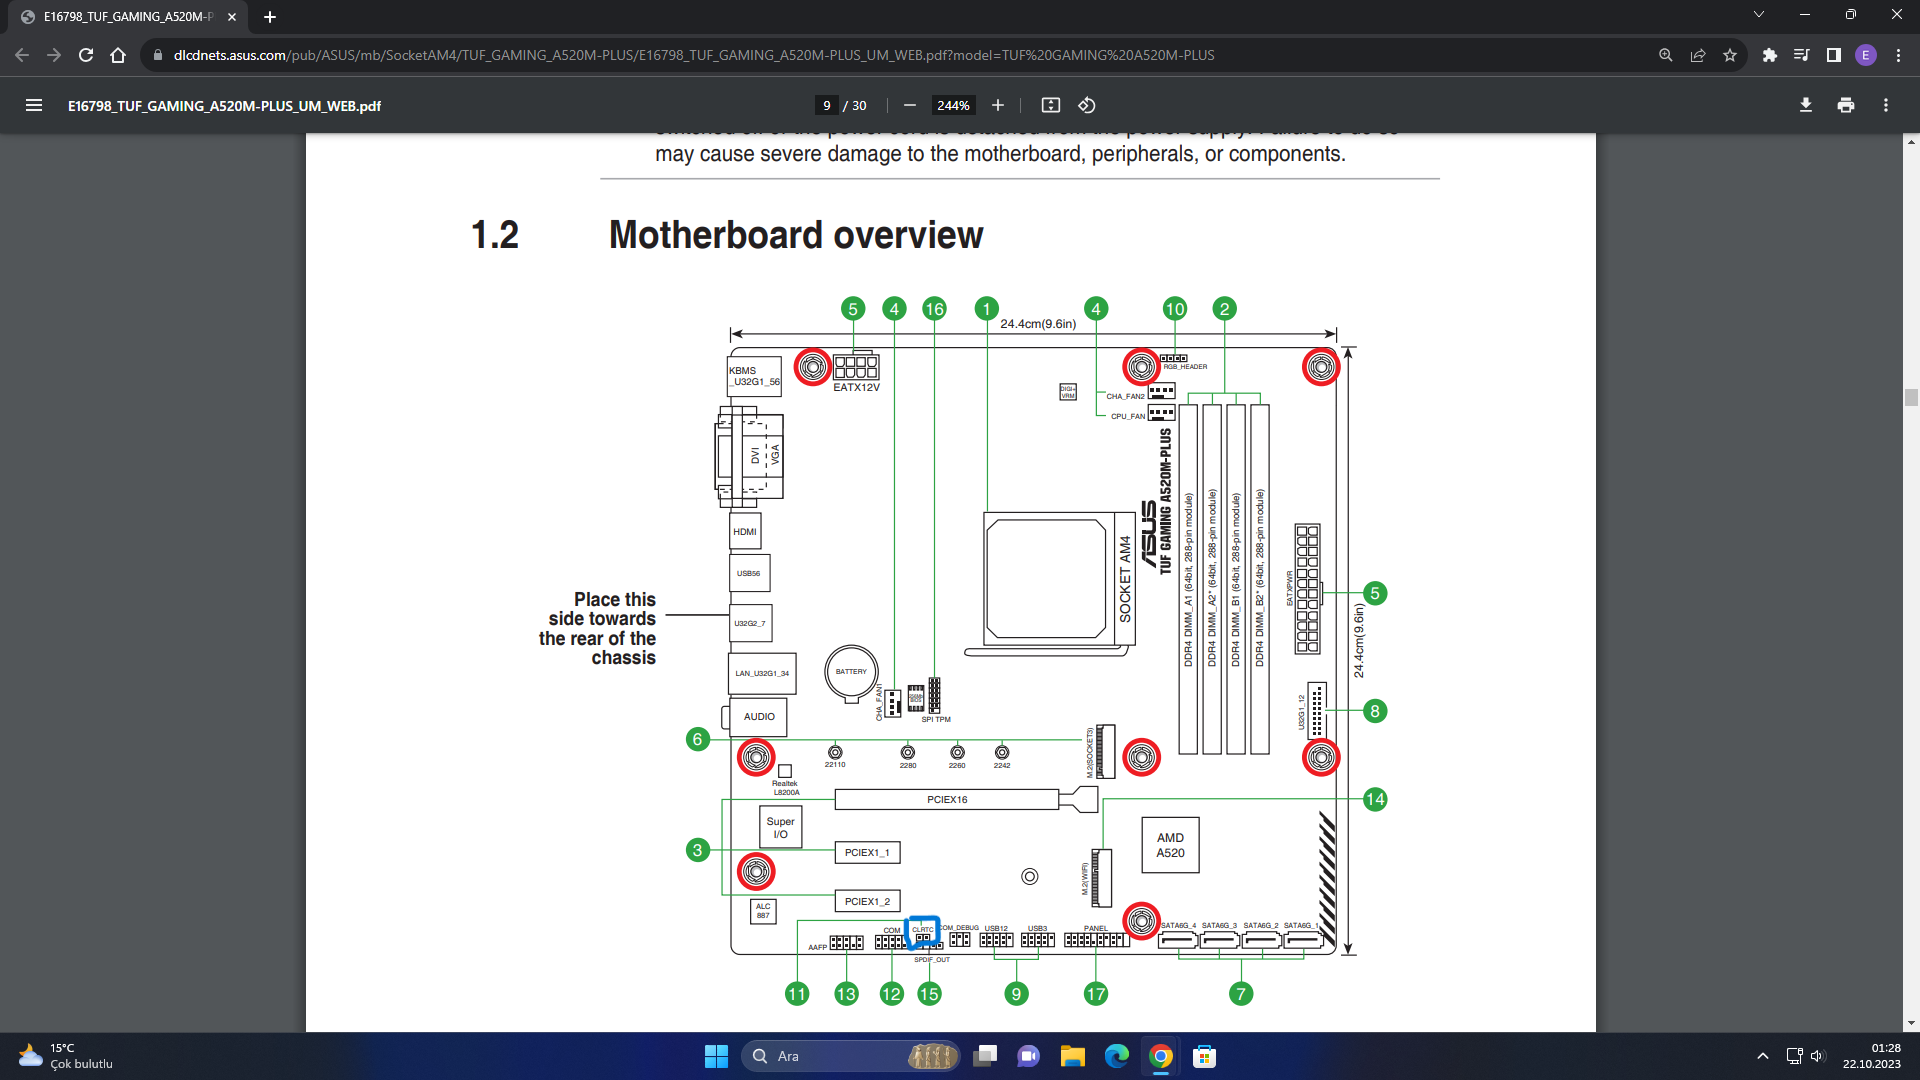Click green callout number 14
The width and height of the screenshot is (1920, 1080).
1375,799
